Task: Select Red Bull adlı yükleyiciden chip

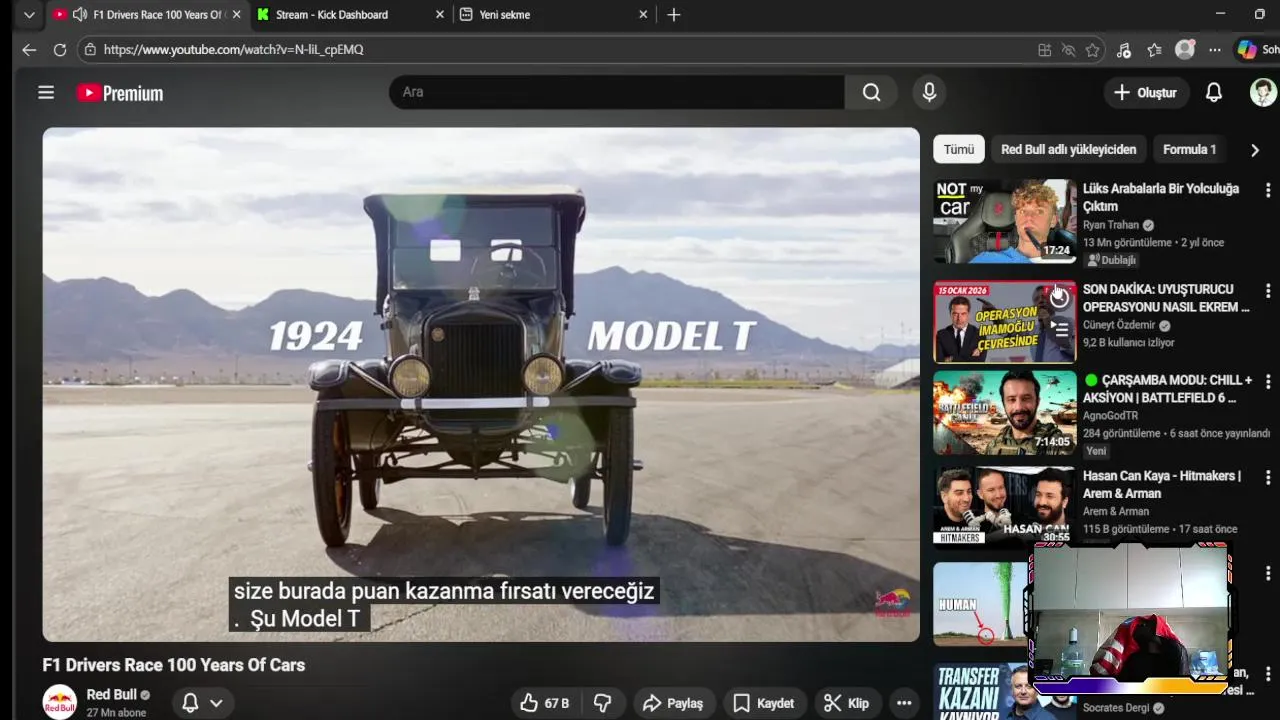Action: coord(1068,149)
